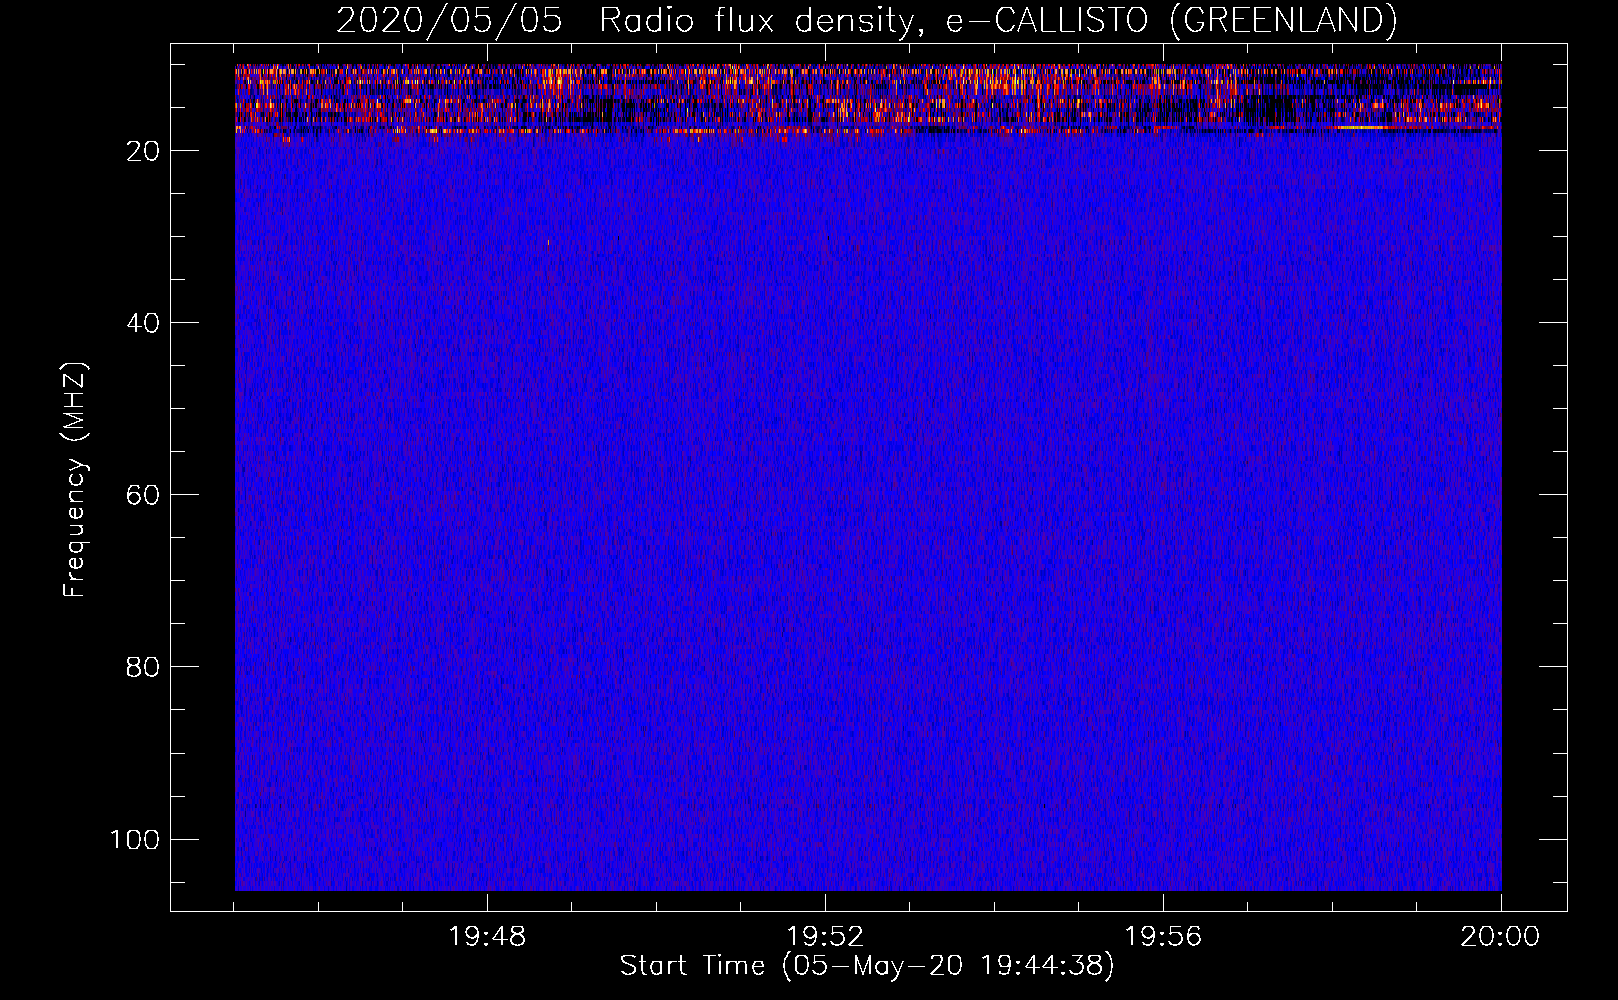The width and height of the screenshot is (1618, 1000).
Task: Click the 19:52 time axis label
Action: click(825, 937)
